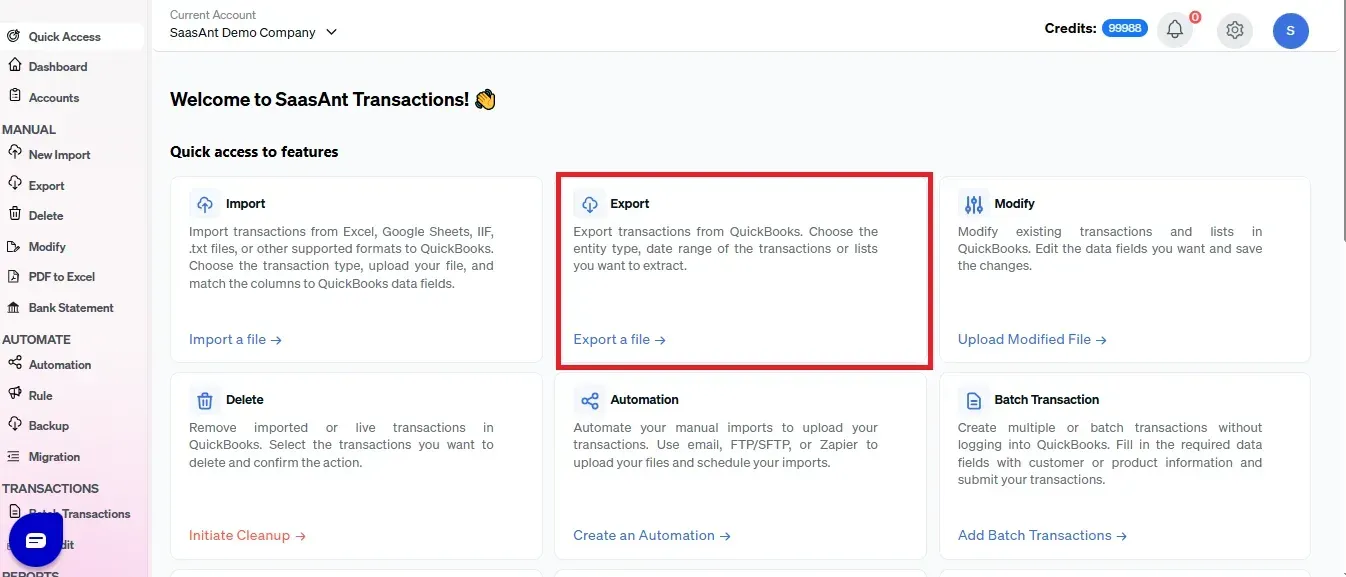Click the AUTOMATE section label
The width and height of the screenshot is (1346, 577).
pos(36,340)
